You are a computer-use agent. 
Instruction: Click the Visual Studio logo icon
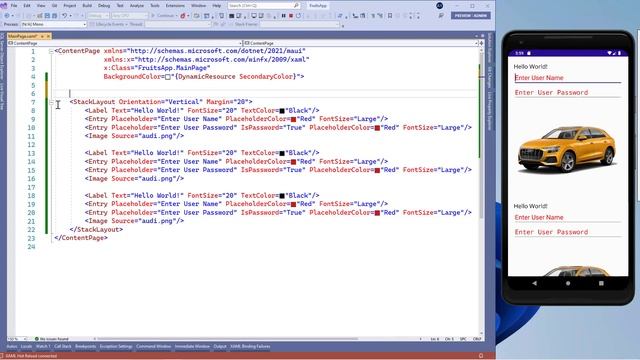click(x=4, y=6)
